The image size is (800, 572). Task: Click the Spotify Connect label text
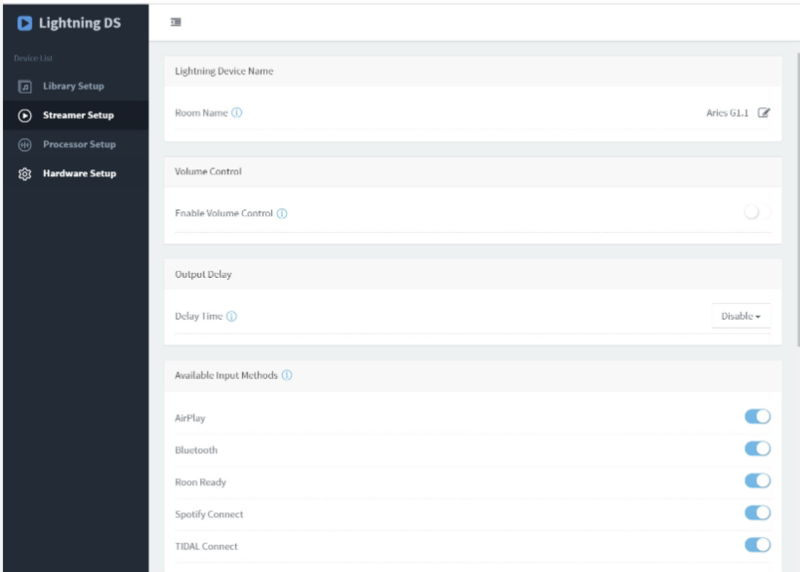pyautogui.click(x=209, y=514)
